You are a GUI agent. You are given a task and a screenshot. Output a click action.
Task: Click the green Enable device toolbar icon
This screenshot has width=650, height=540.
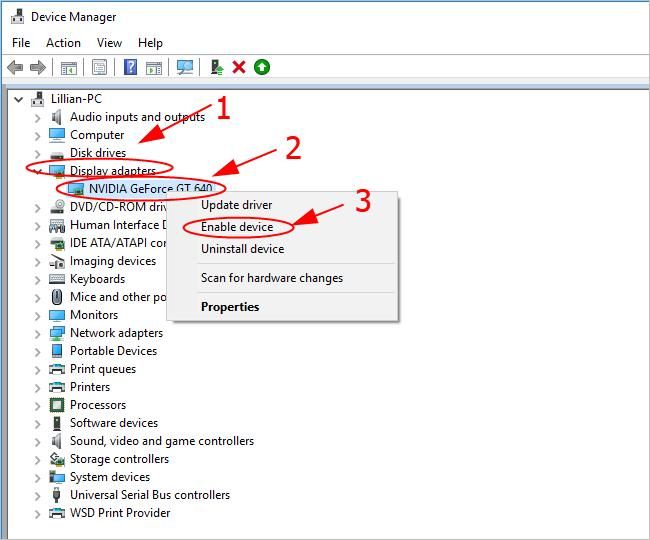(x=262, y=67)
